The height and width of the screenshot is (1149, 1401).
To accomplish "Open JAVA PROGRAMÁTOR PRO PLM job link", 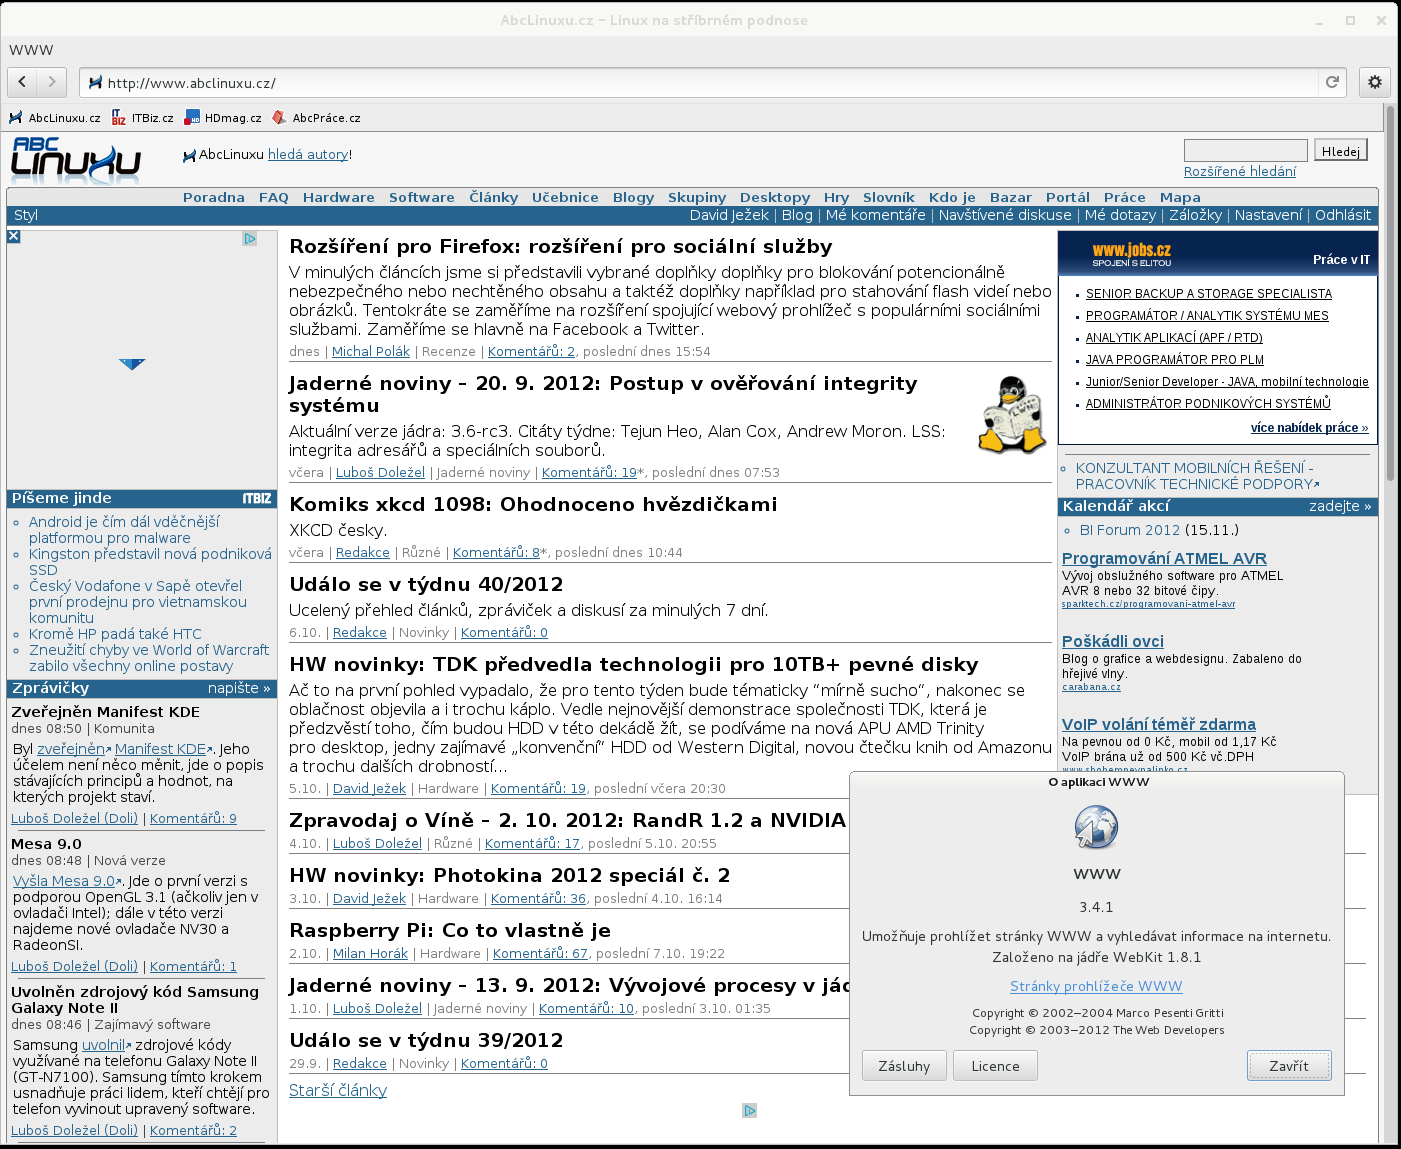I will 1175,360.
